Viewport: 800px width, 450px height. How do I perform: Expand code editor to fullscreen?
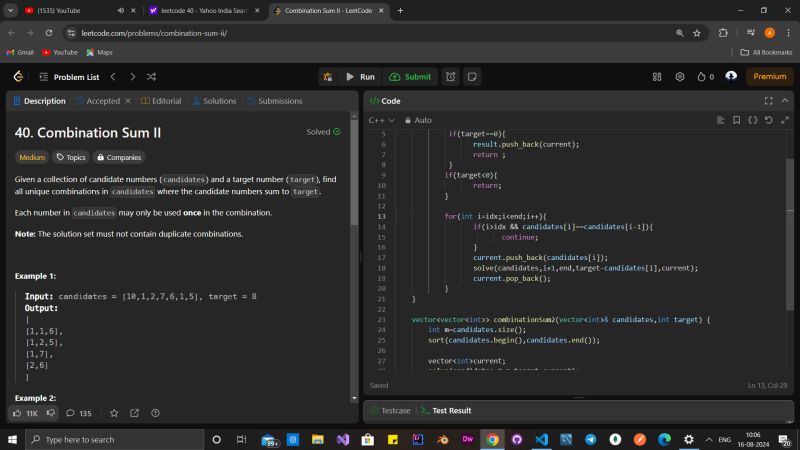point(768,101)
